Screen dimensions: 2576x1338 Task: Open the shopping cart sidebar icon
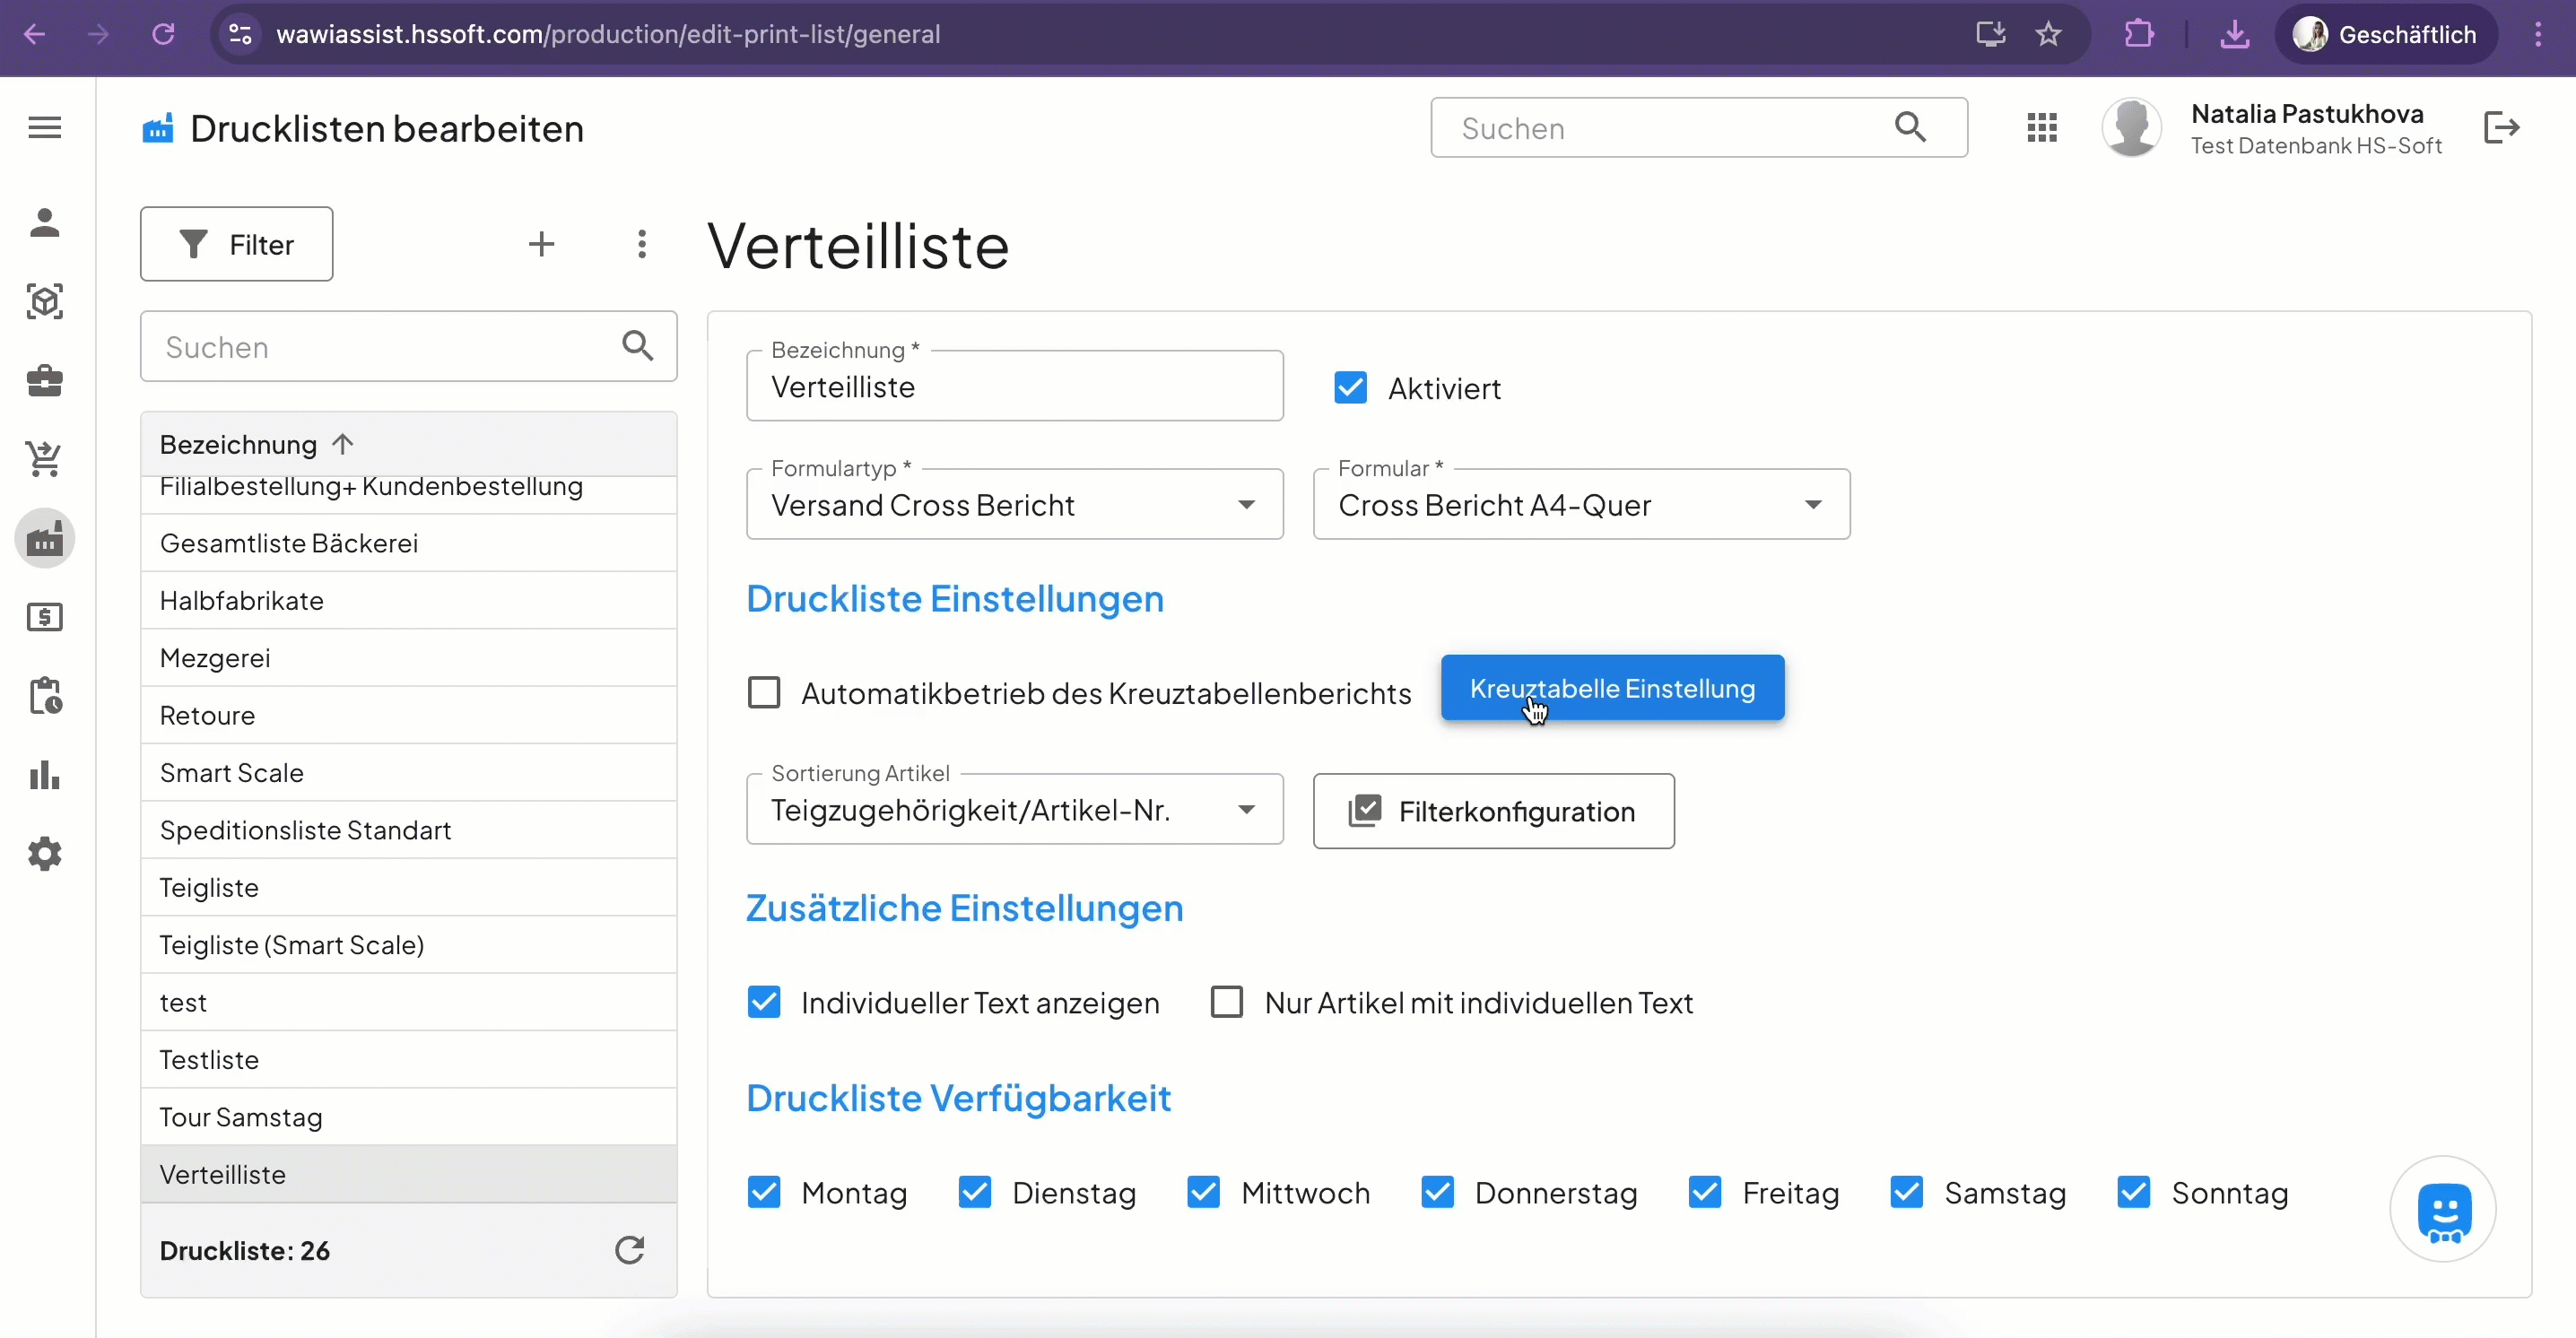[44, 459]
